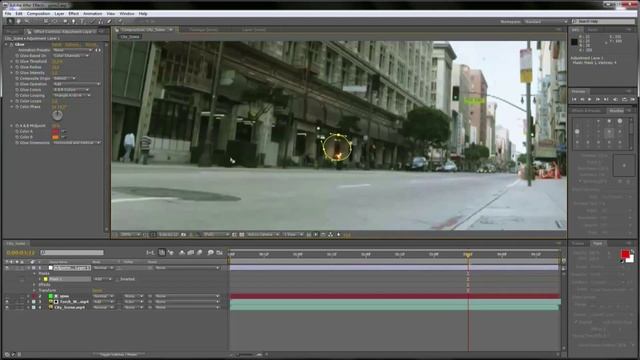Play the composition in Preview panel
640x360 pixels.
pos(590,99)
